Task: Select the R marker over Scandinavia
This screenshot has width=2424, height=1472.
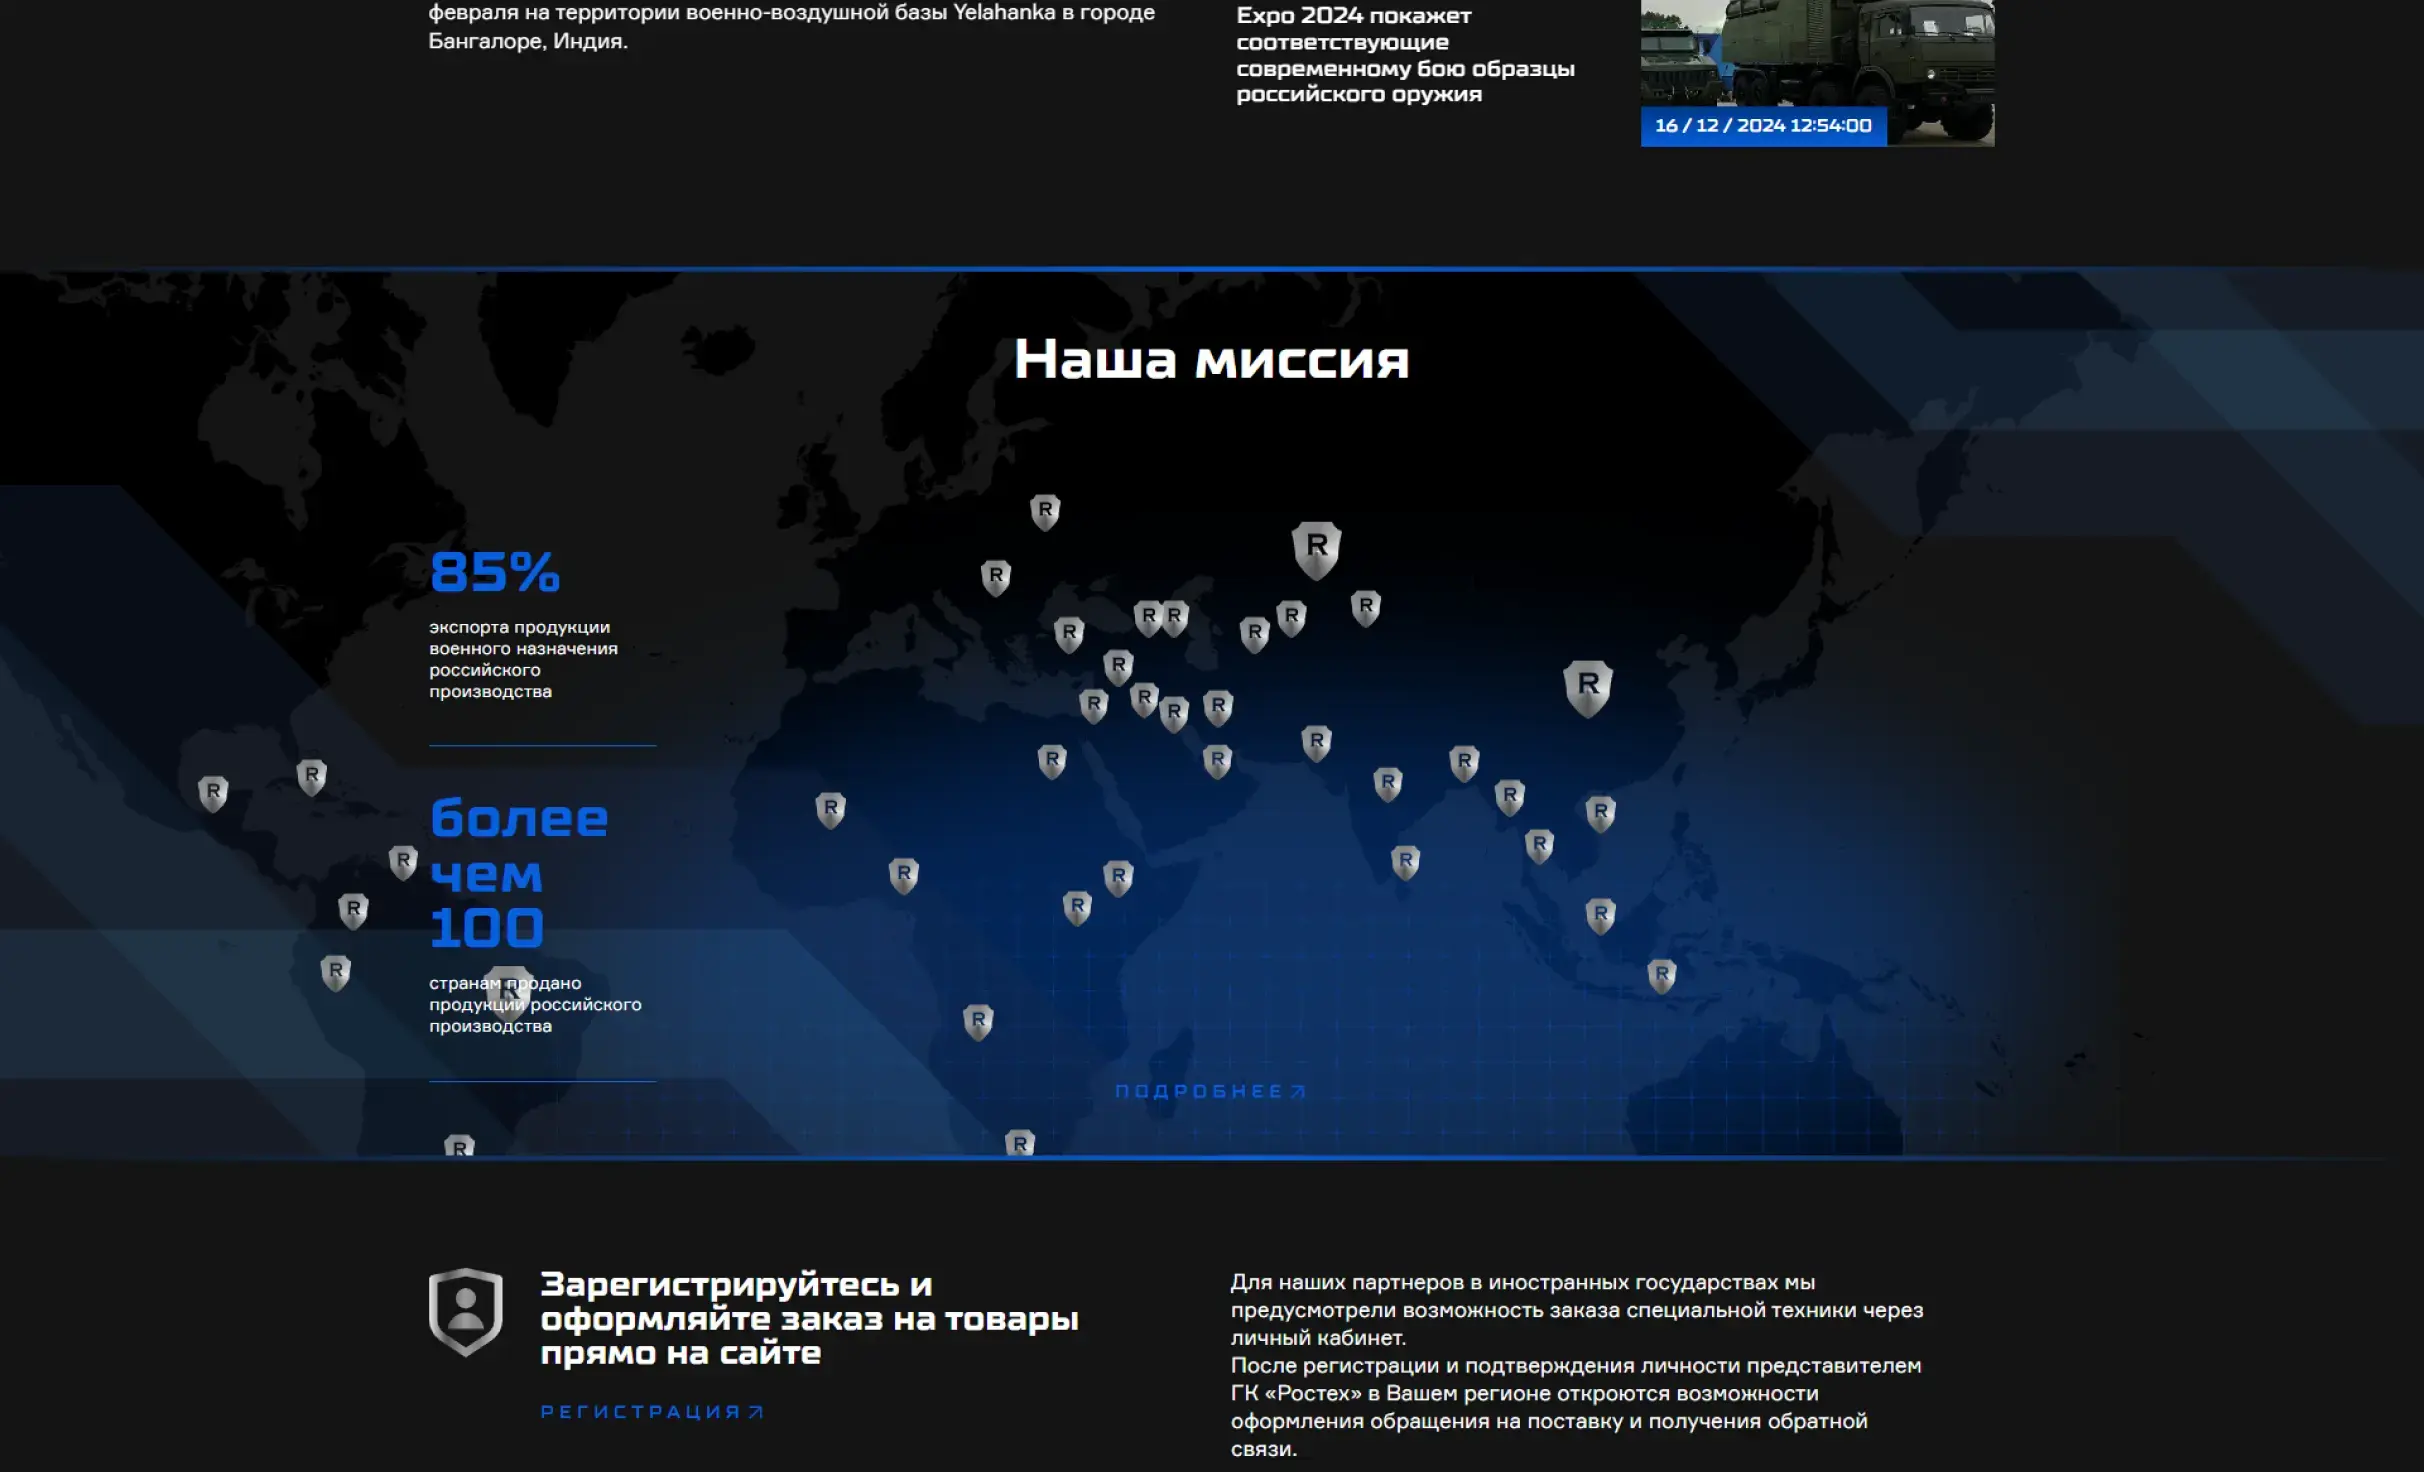Action: pyautogui.click(x=1044, y=512)
